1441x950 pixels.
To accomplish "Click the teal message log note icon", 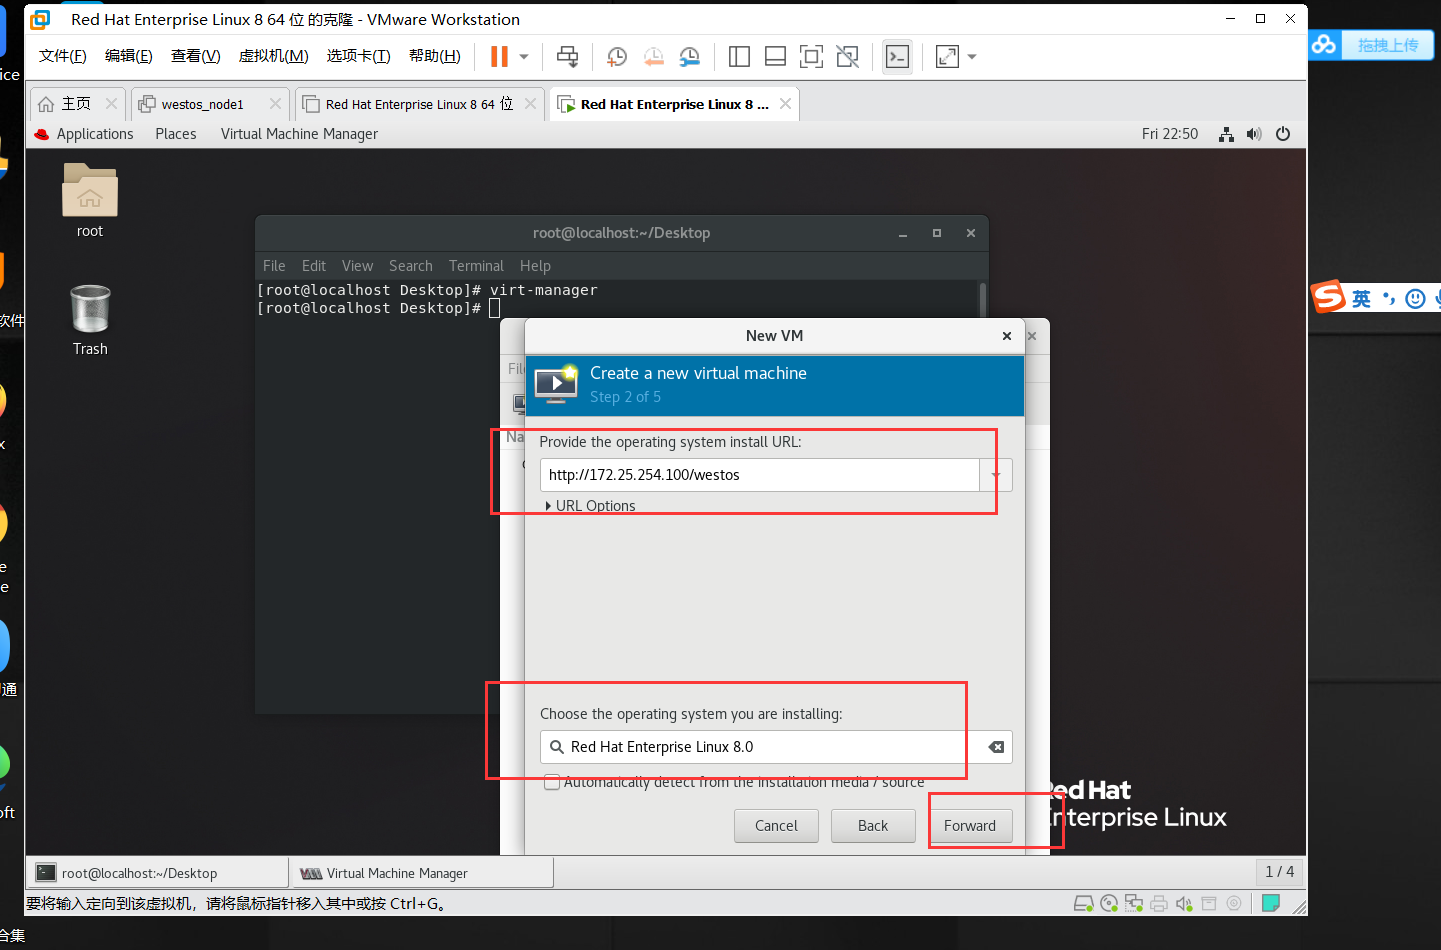I will (x=1271, y=903).
